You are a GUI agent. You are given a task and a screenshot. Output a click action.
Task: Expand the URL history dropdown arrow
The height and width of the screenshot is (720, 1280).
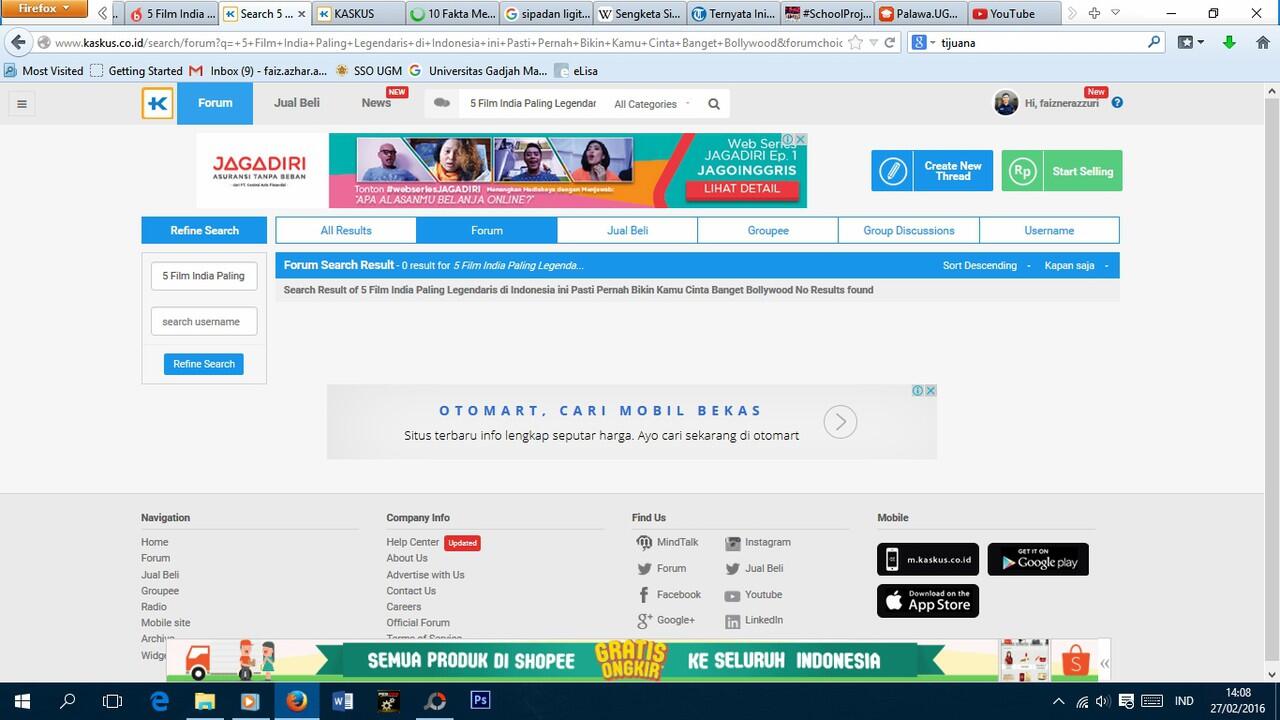[x=874, y=43]
